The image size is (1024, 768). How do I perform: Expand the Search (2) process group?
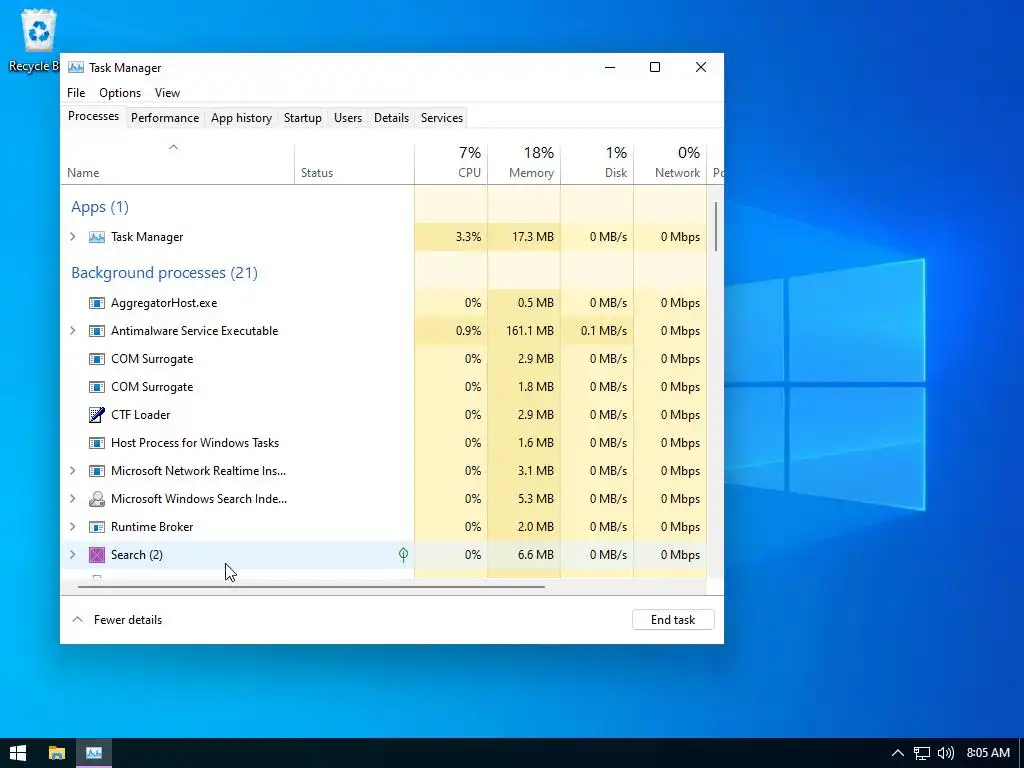pos(72,555)
